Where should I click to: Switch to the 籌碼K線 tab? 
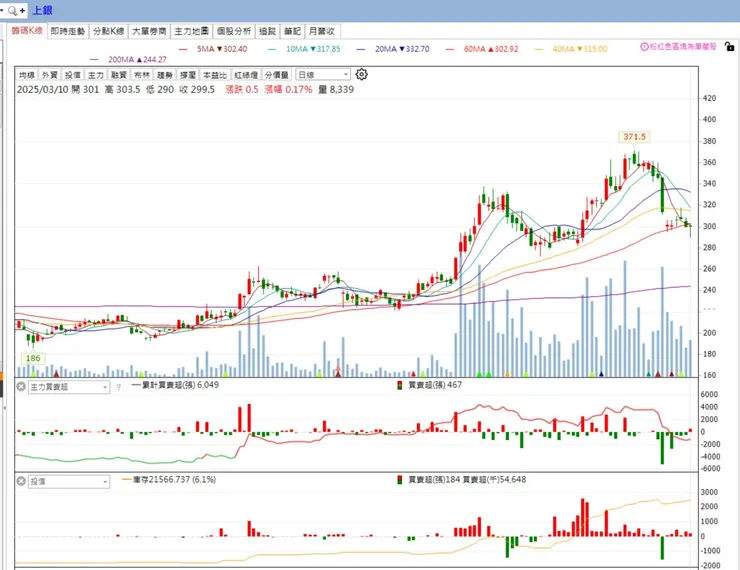coord(27,31)
